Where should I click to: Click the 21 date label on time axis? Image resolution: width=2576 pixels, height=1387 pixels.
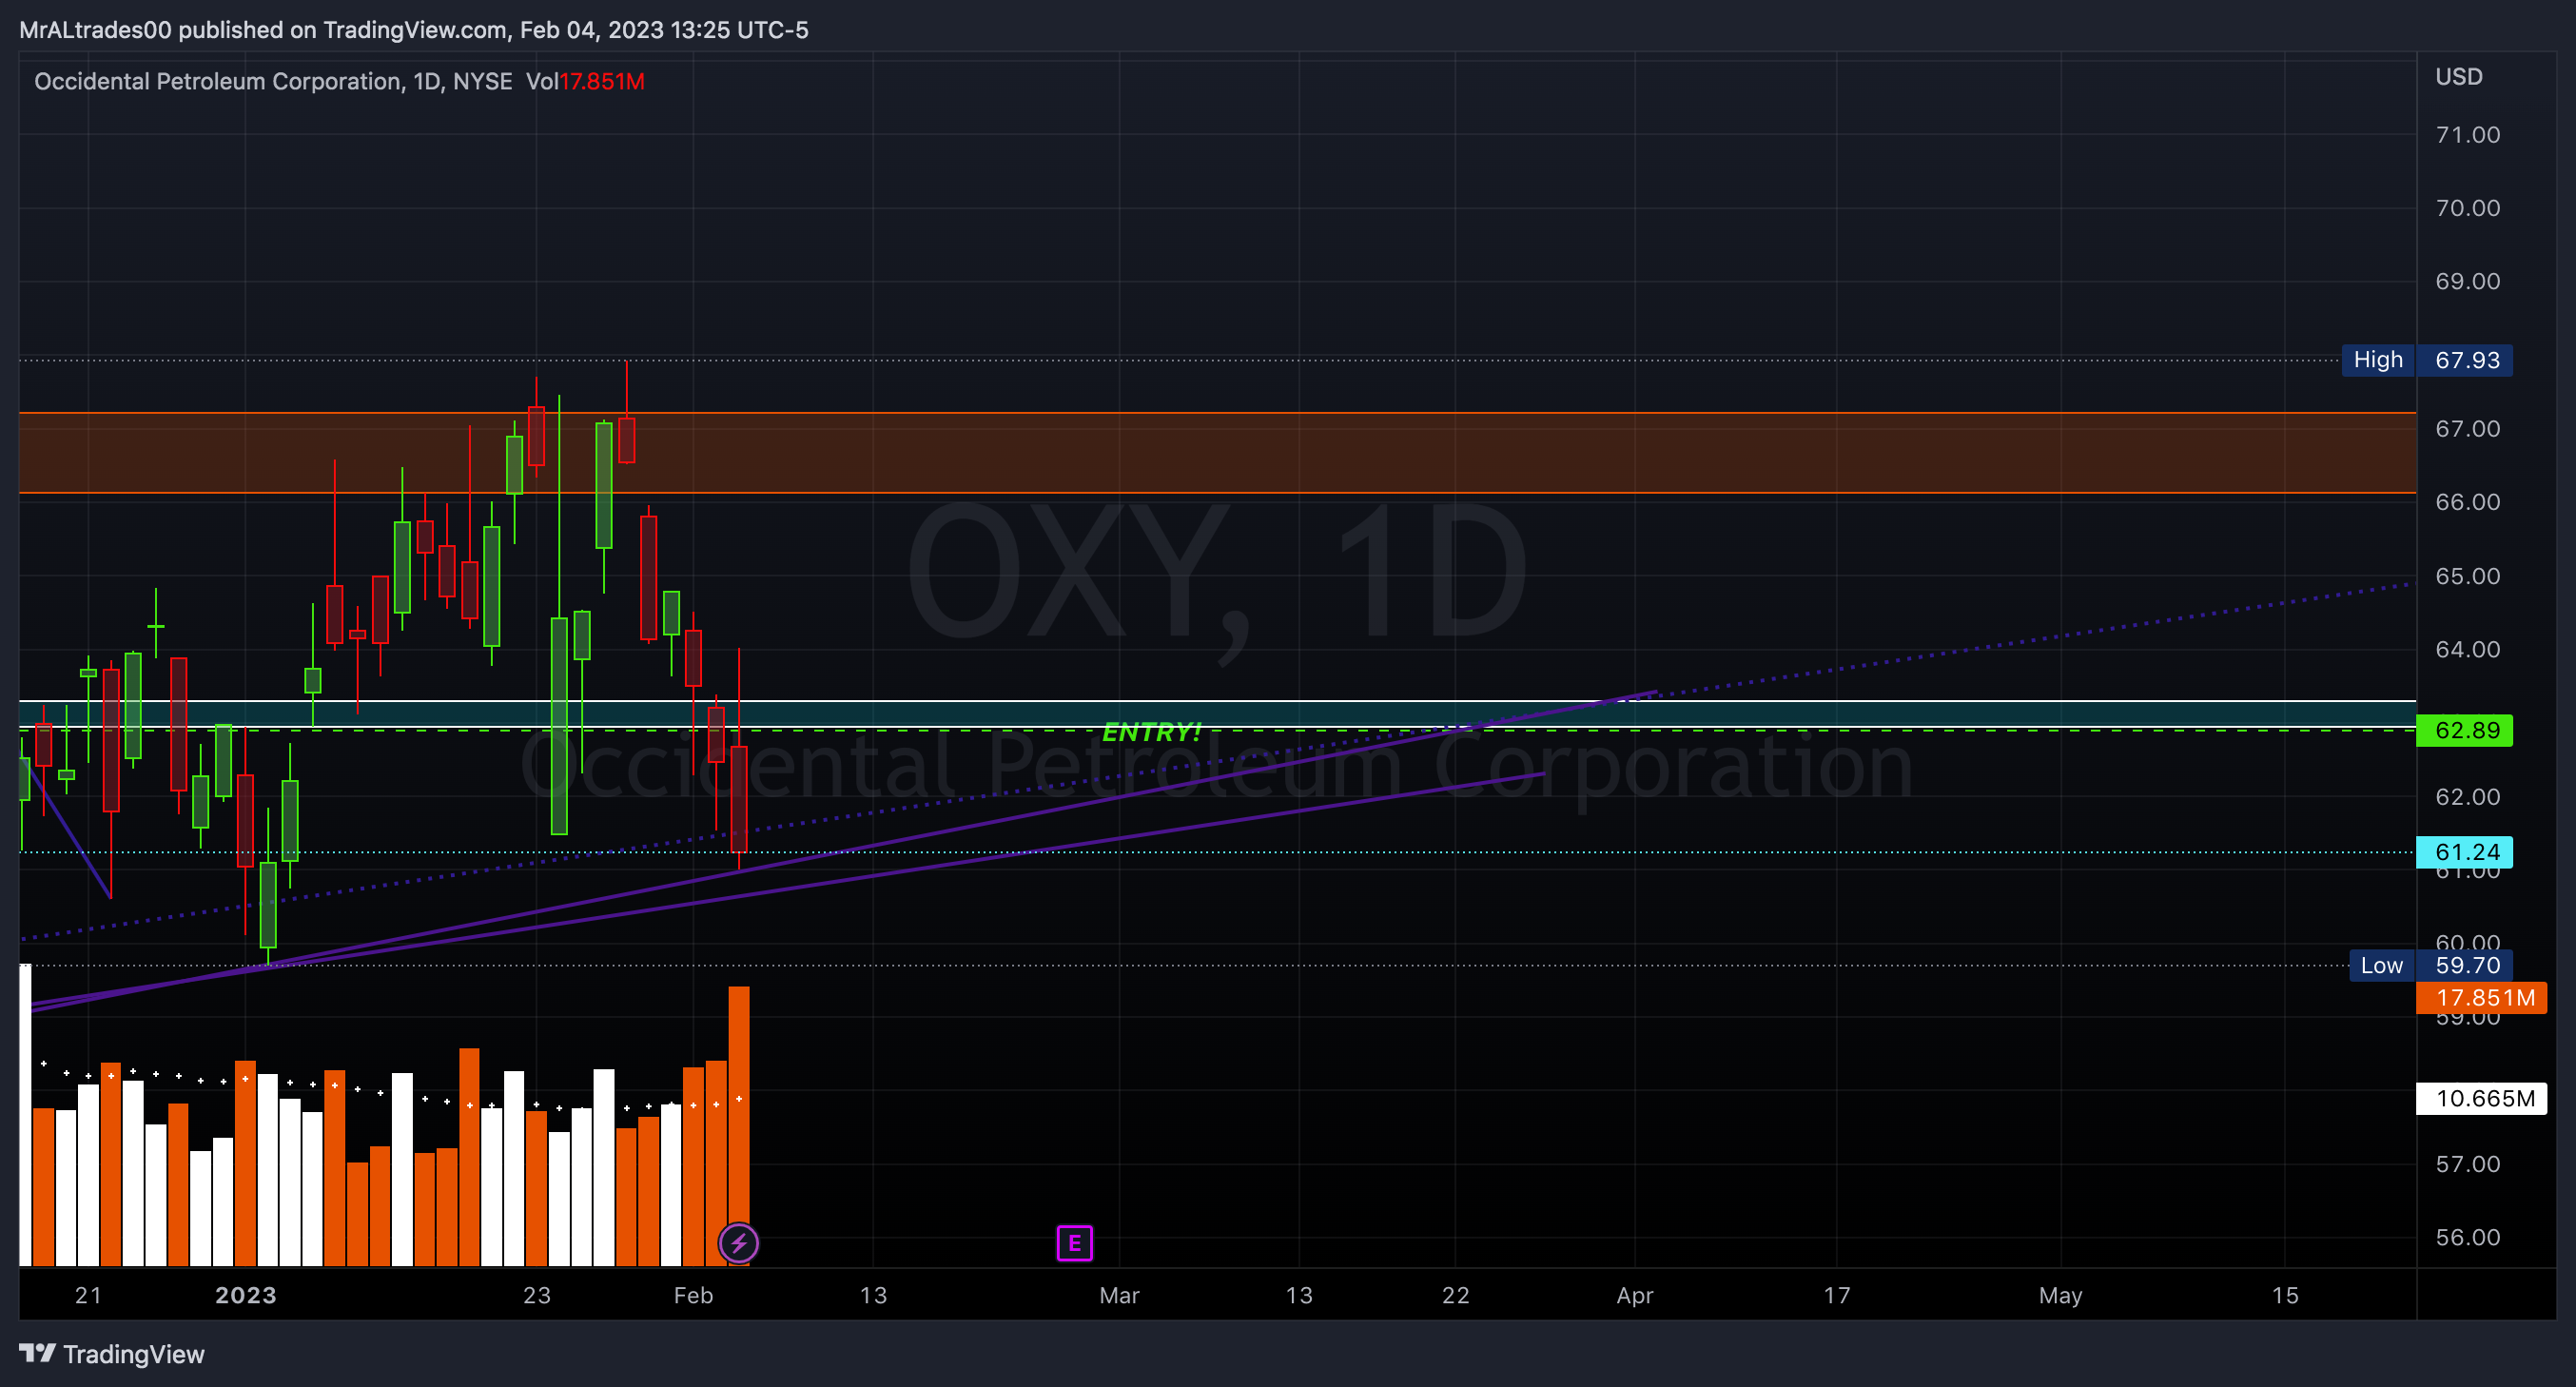click(88, 1295)
